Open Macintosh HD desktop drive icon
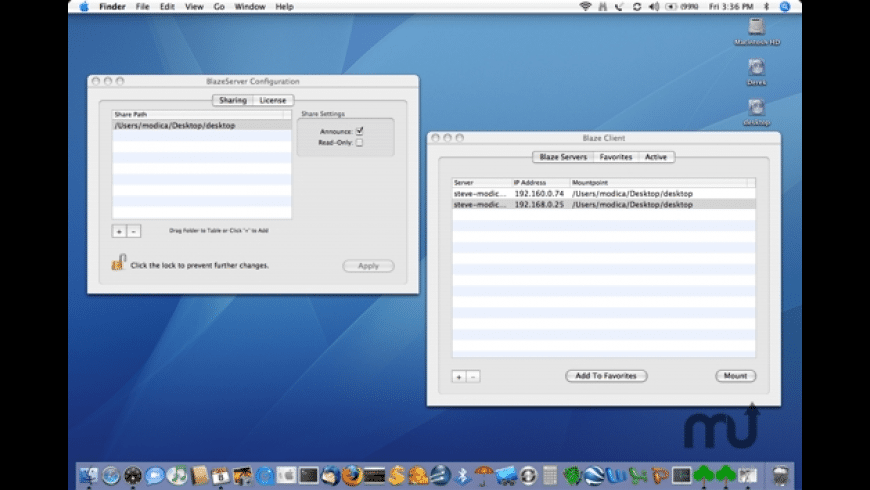Image resolution: width=870 pixels, height=490 pixels. (757, 27)
